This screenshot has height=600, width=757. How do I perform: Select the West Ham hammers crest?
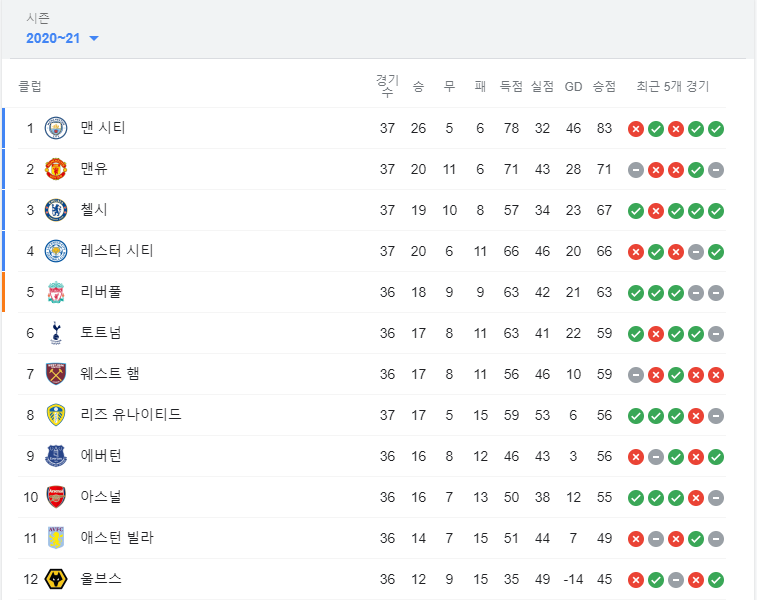point(56,374)
